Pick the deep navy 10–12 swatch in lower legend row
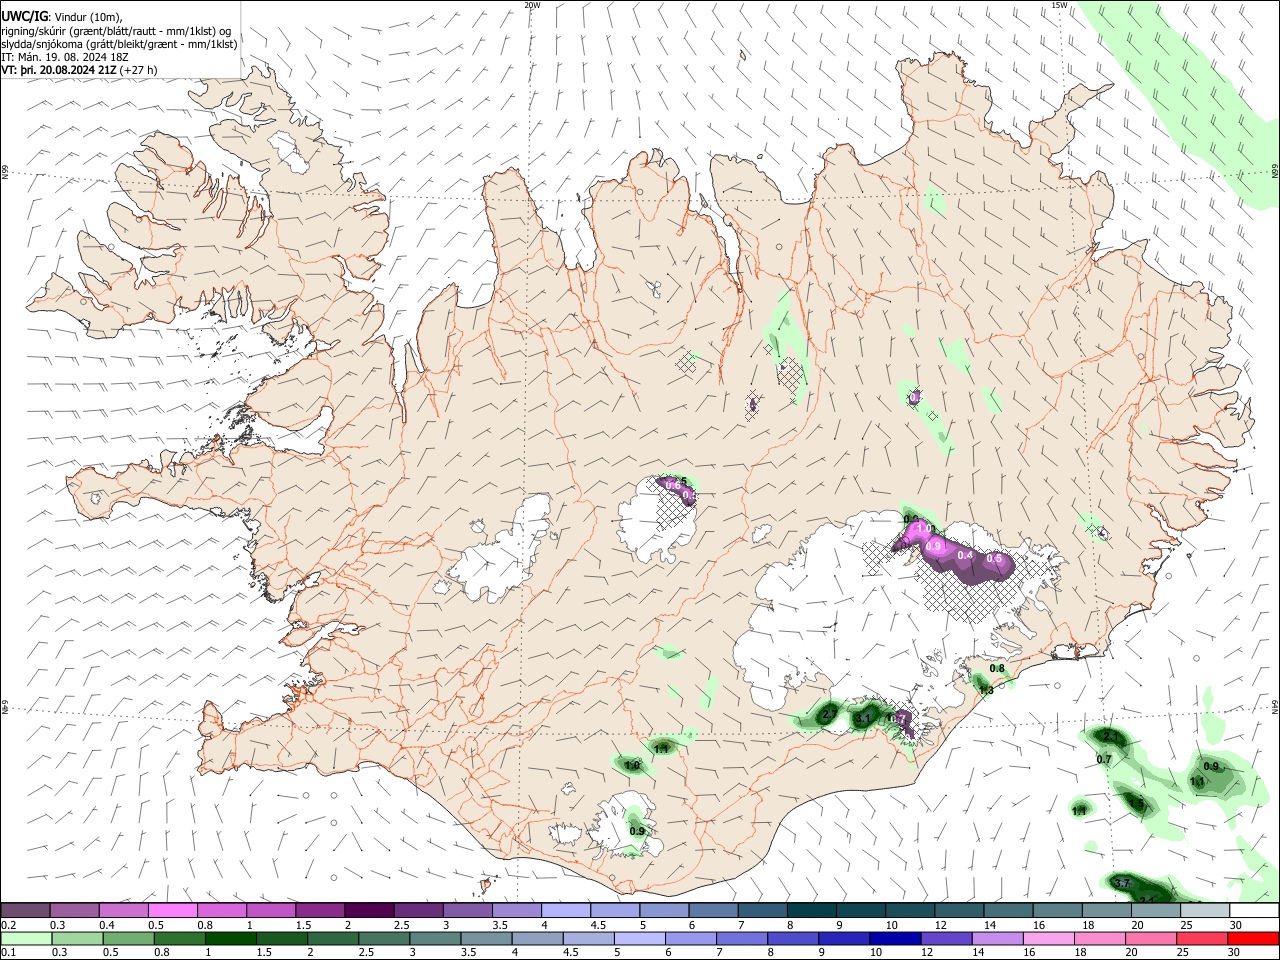The image size is (1280, 960). click(896, 939)
